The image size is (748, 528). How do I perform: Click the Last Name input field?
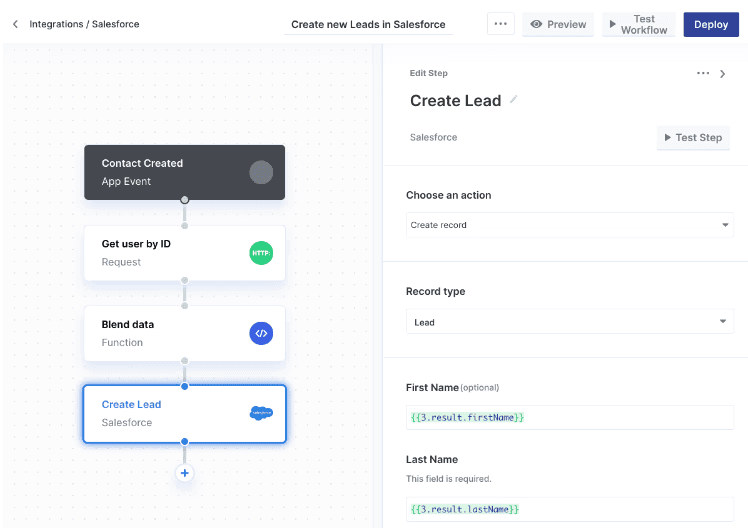click(569, 509)
